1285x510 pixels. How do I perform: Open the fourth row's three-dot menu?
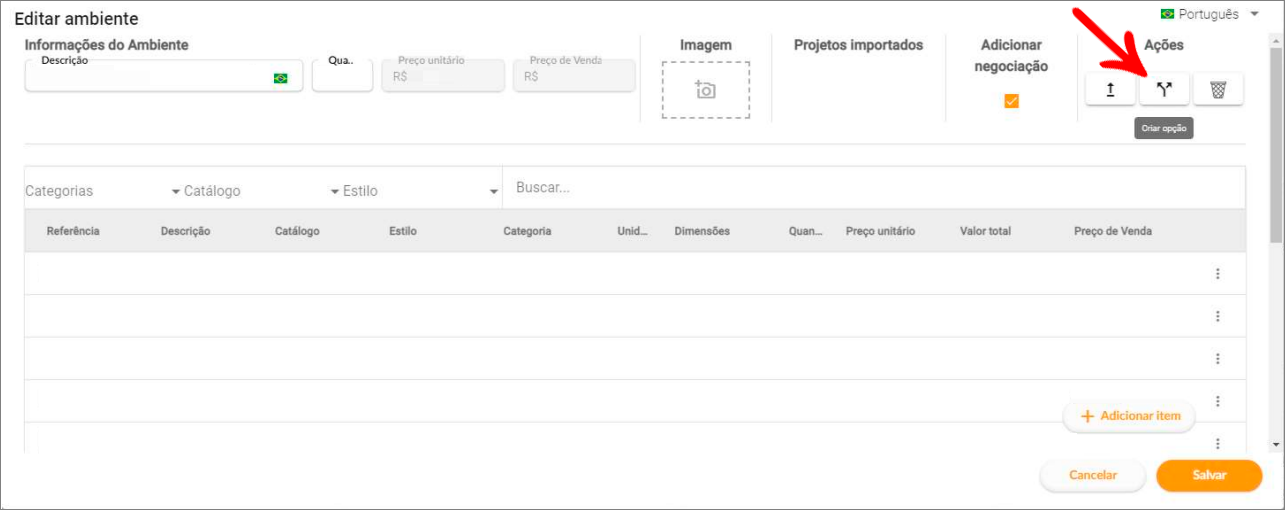coord(1217,401)
